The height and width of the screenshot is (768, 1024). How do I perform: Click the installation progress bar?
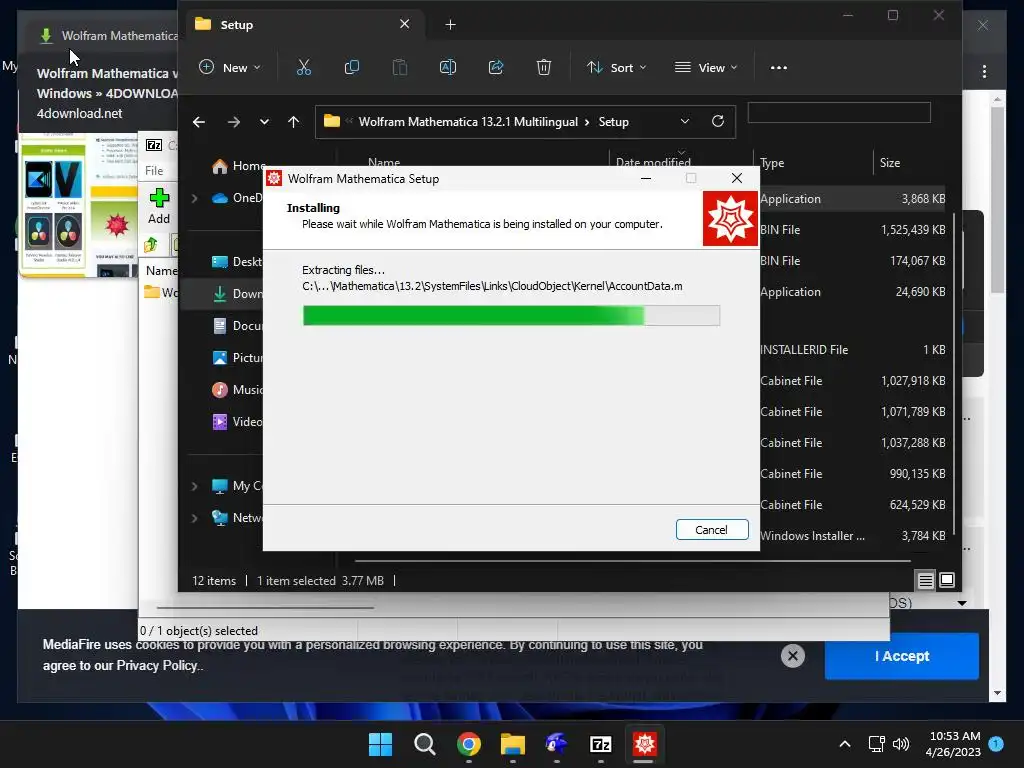click(511, 315)
